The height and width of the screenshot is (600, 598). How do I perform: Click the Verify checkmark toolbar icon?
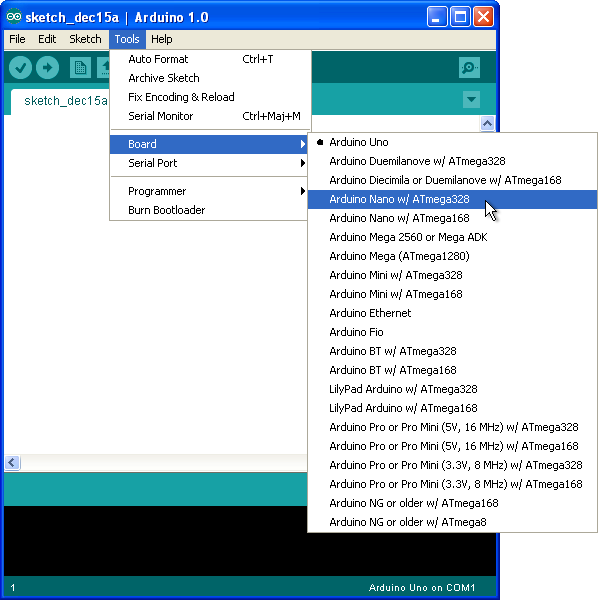click(20, 68)
